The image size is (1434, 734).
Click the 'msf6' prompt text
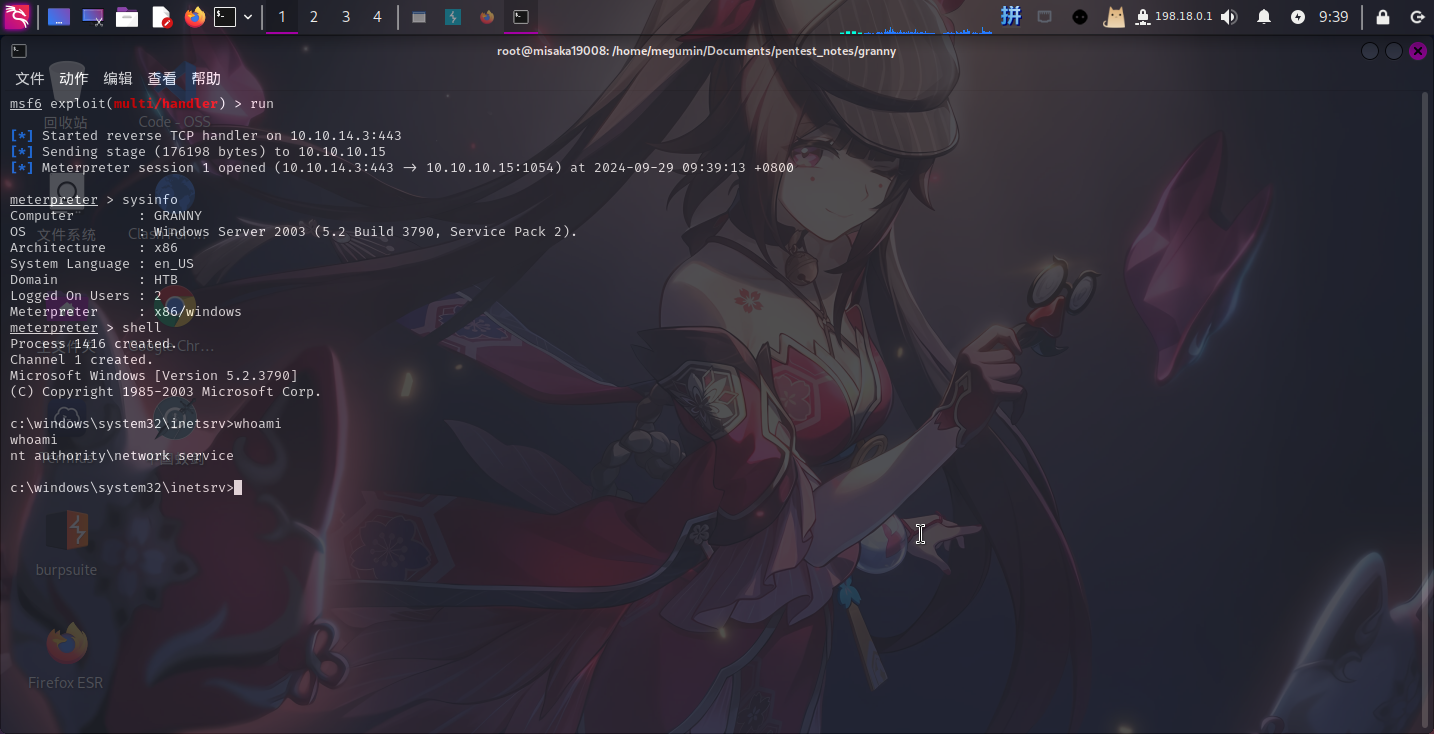[26, 104]
